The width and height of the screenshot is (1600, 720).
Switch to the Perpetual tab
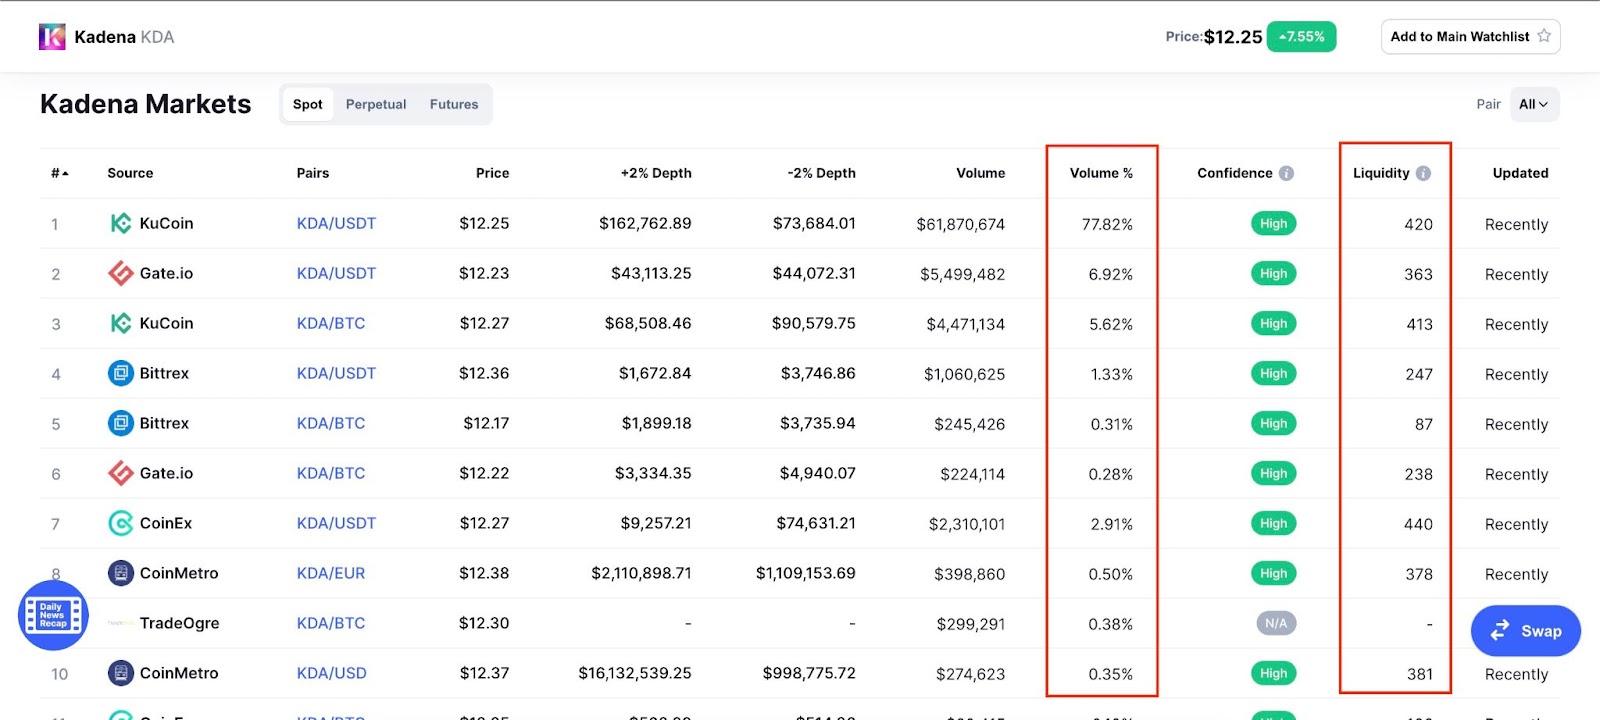point(376,104)
